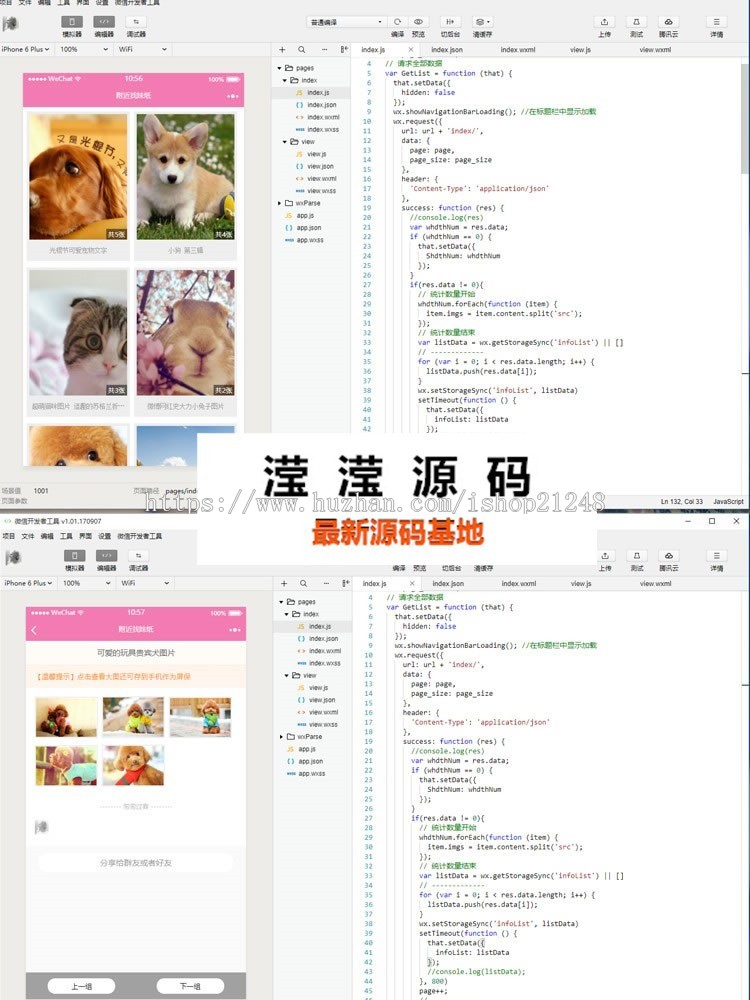The height and width of the screenshot is (1000, 750).
Task: Toggle the simulator button in the top window
Action: click(x=71, y=22)
